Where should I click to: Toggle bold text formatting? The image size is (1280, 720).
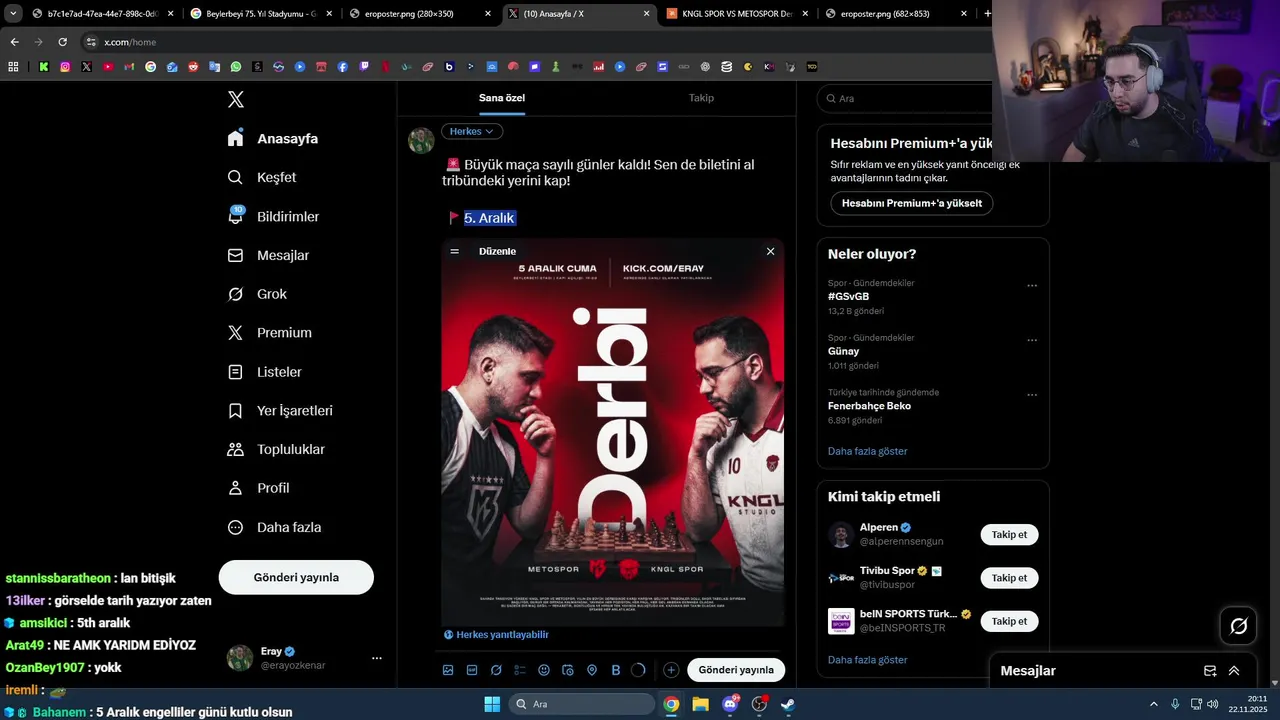pos(616,670)
